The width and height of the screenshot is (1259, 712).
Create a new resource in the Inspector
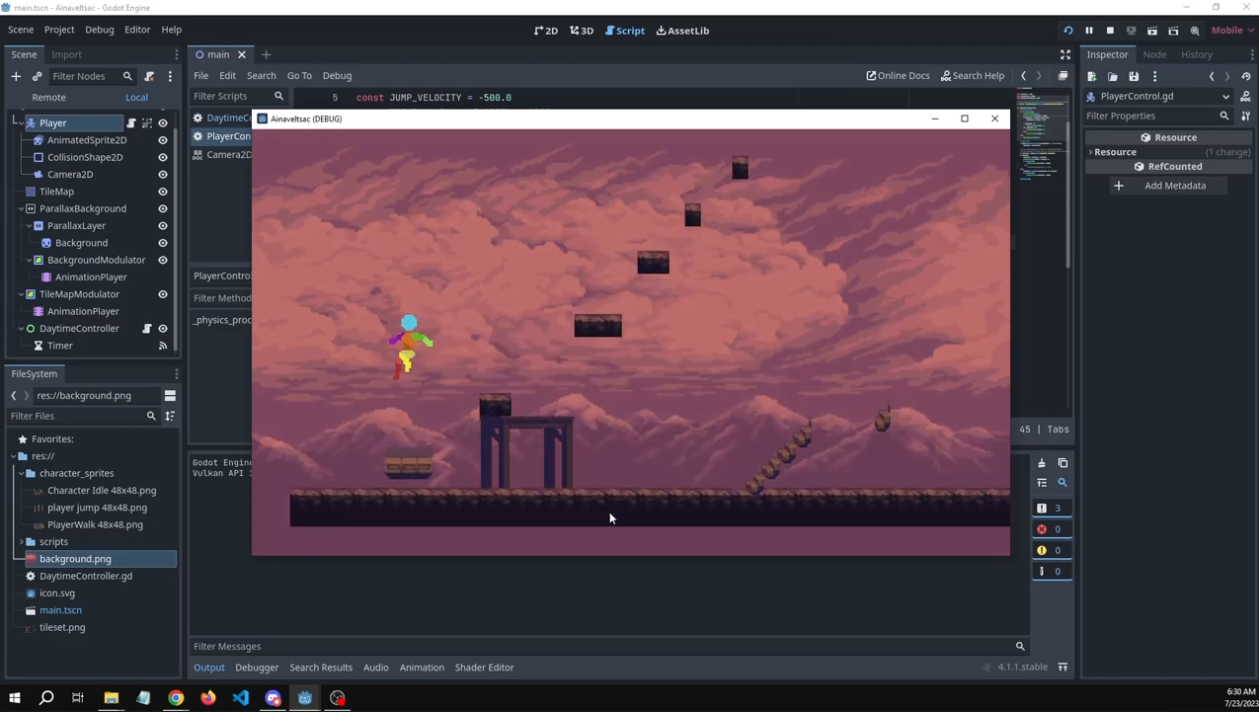click(1091, 77)
